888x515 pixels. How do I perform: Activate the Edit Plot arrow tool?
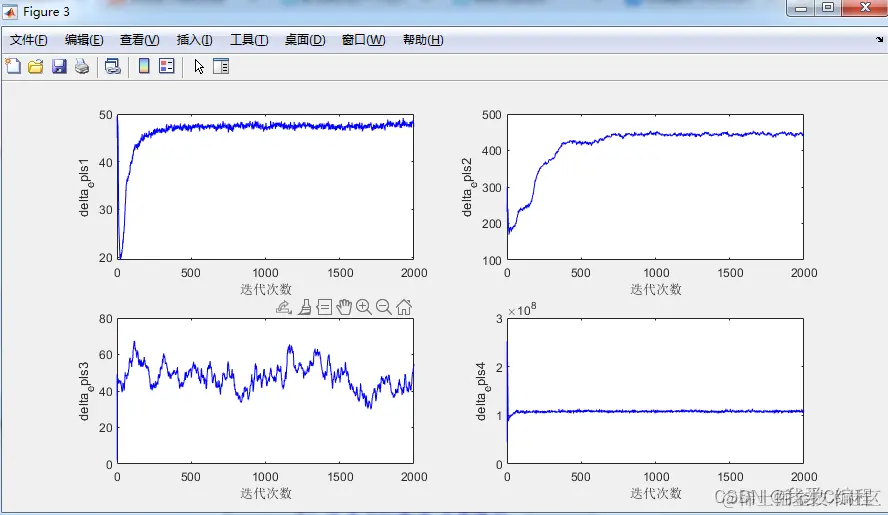(199, 66)
